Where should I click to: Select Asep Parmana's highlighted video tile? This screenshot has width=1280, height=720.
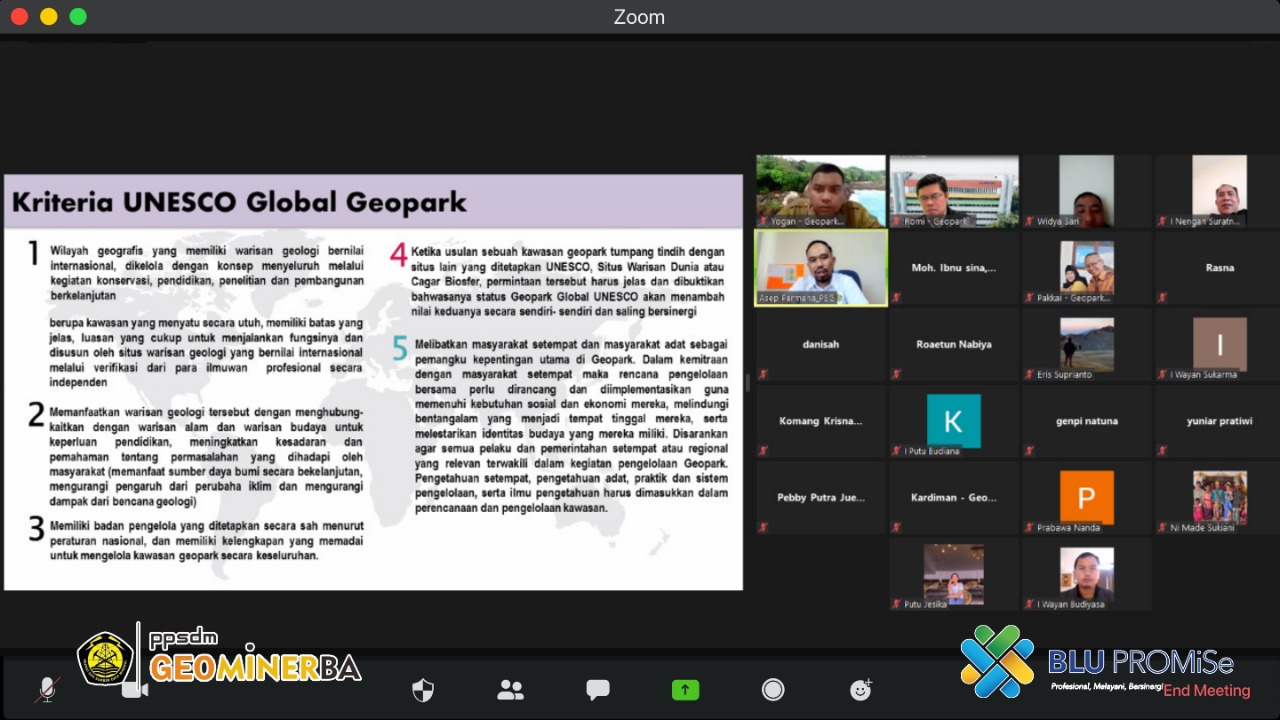820,268
